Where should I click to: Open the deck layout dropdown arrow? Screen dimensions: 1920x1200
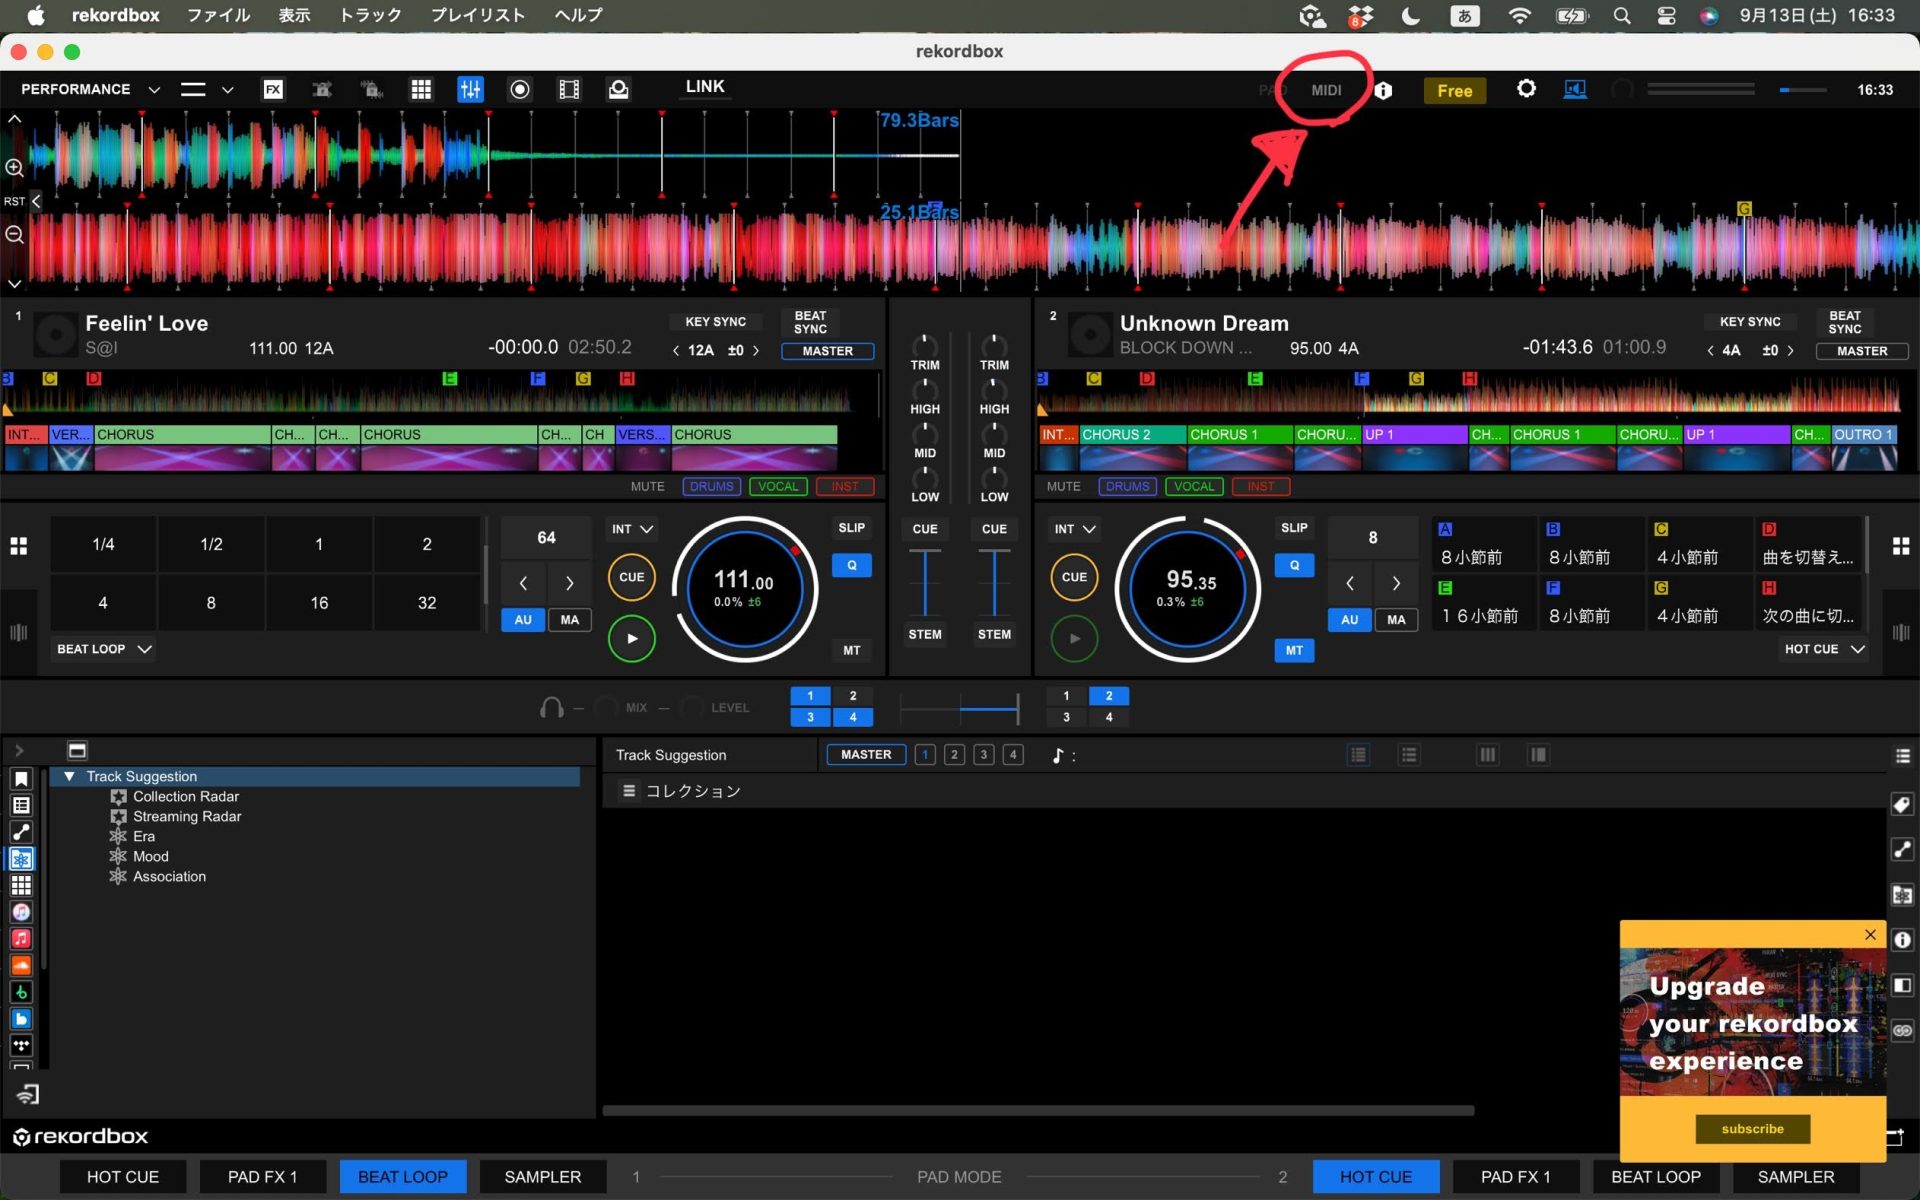(228, 90)
